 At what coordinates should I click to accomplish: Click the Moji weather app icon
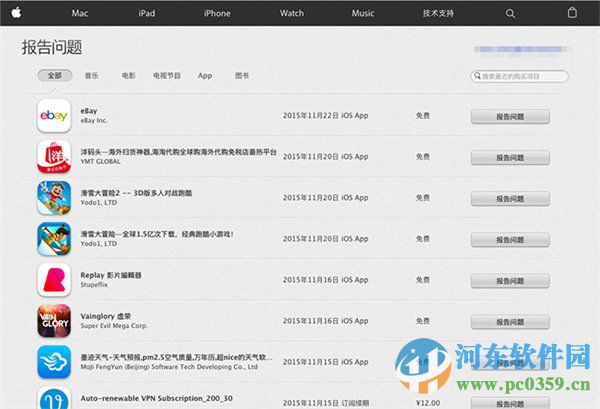tap(54, 362)
